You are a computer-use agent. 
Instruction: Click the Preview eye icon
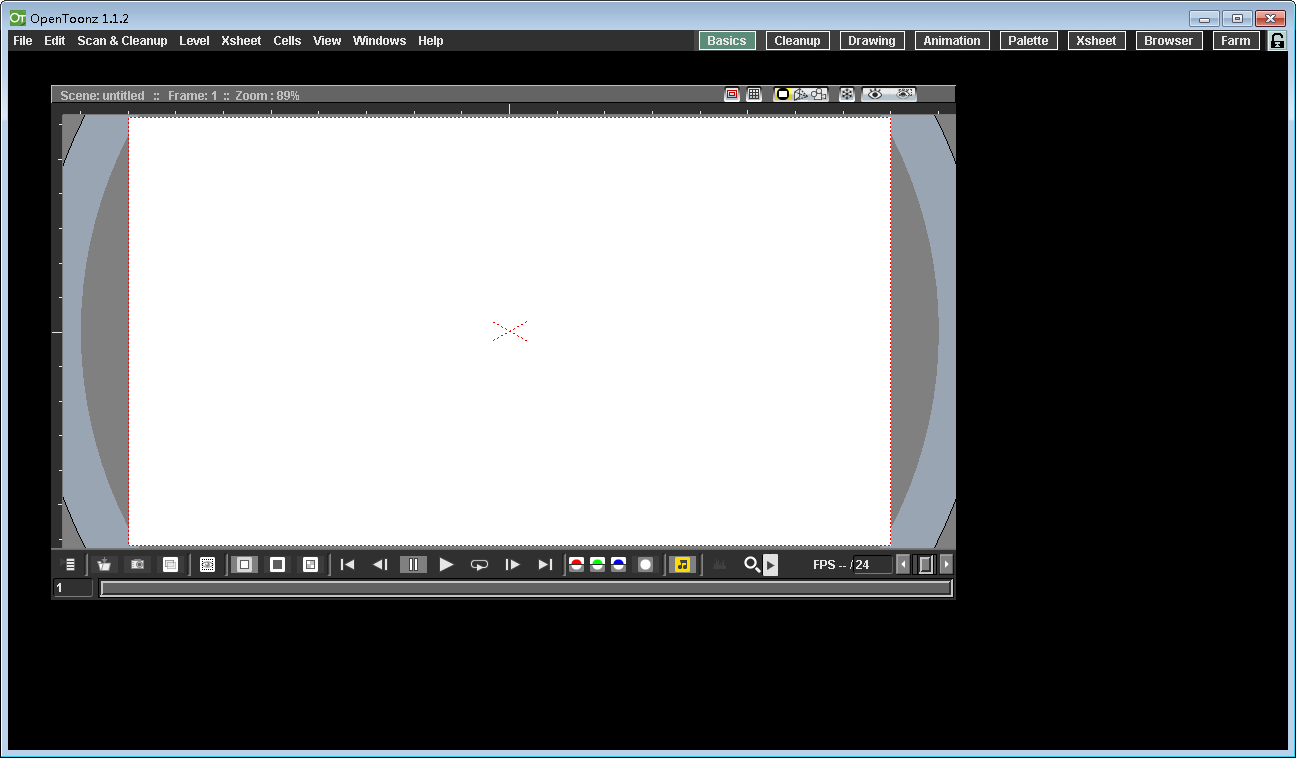click(875, 94)
